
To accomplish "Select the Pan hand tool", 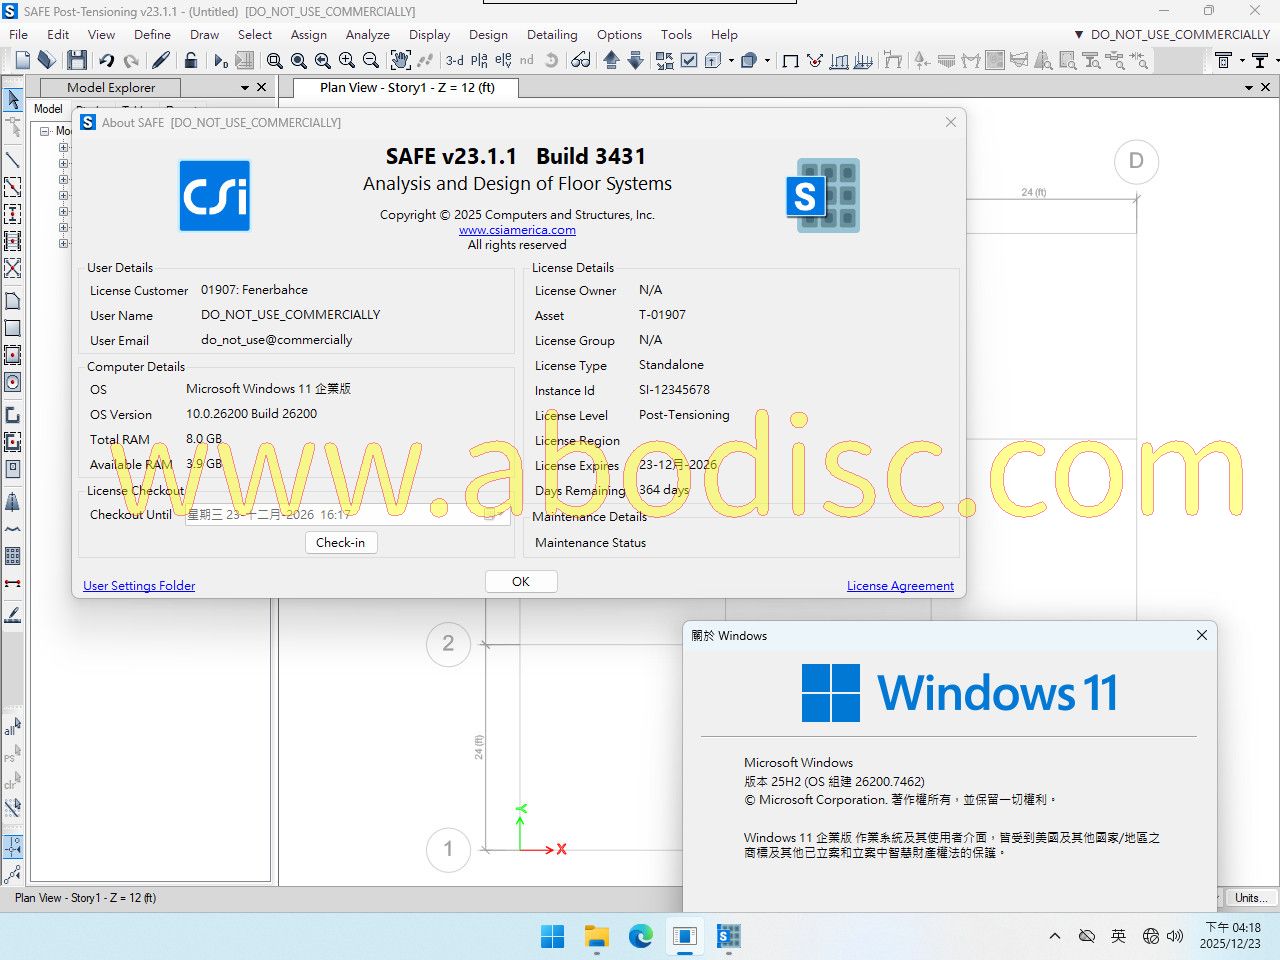I will click(400, 61).
